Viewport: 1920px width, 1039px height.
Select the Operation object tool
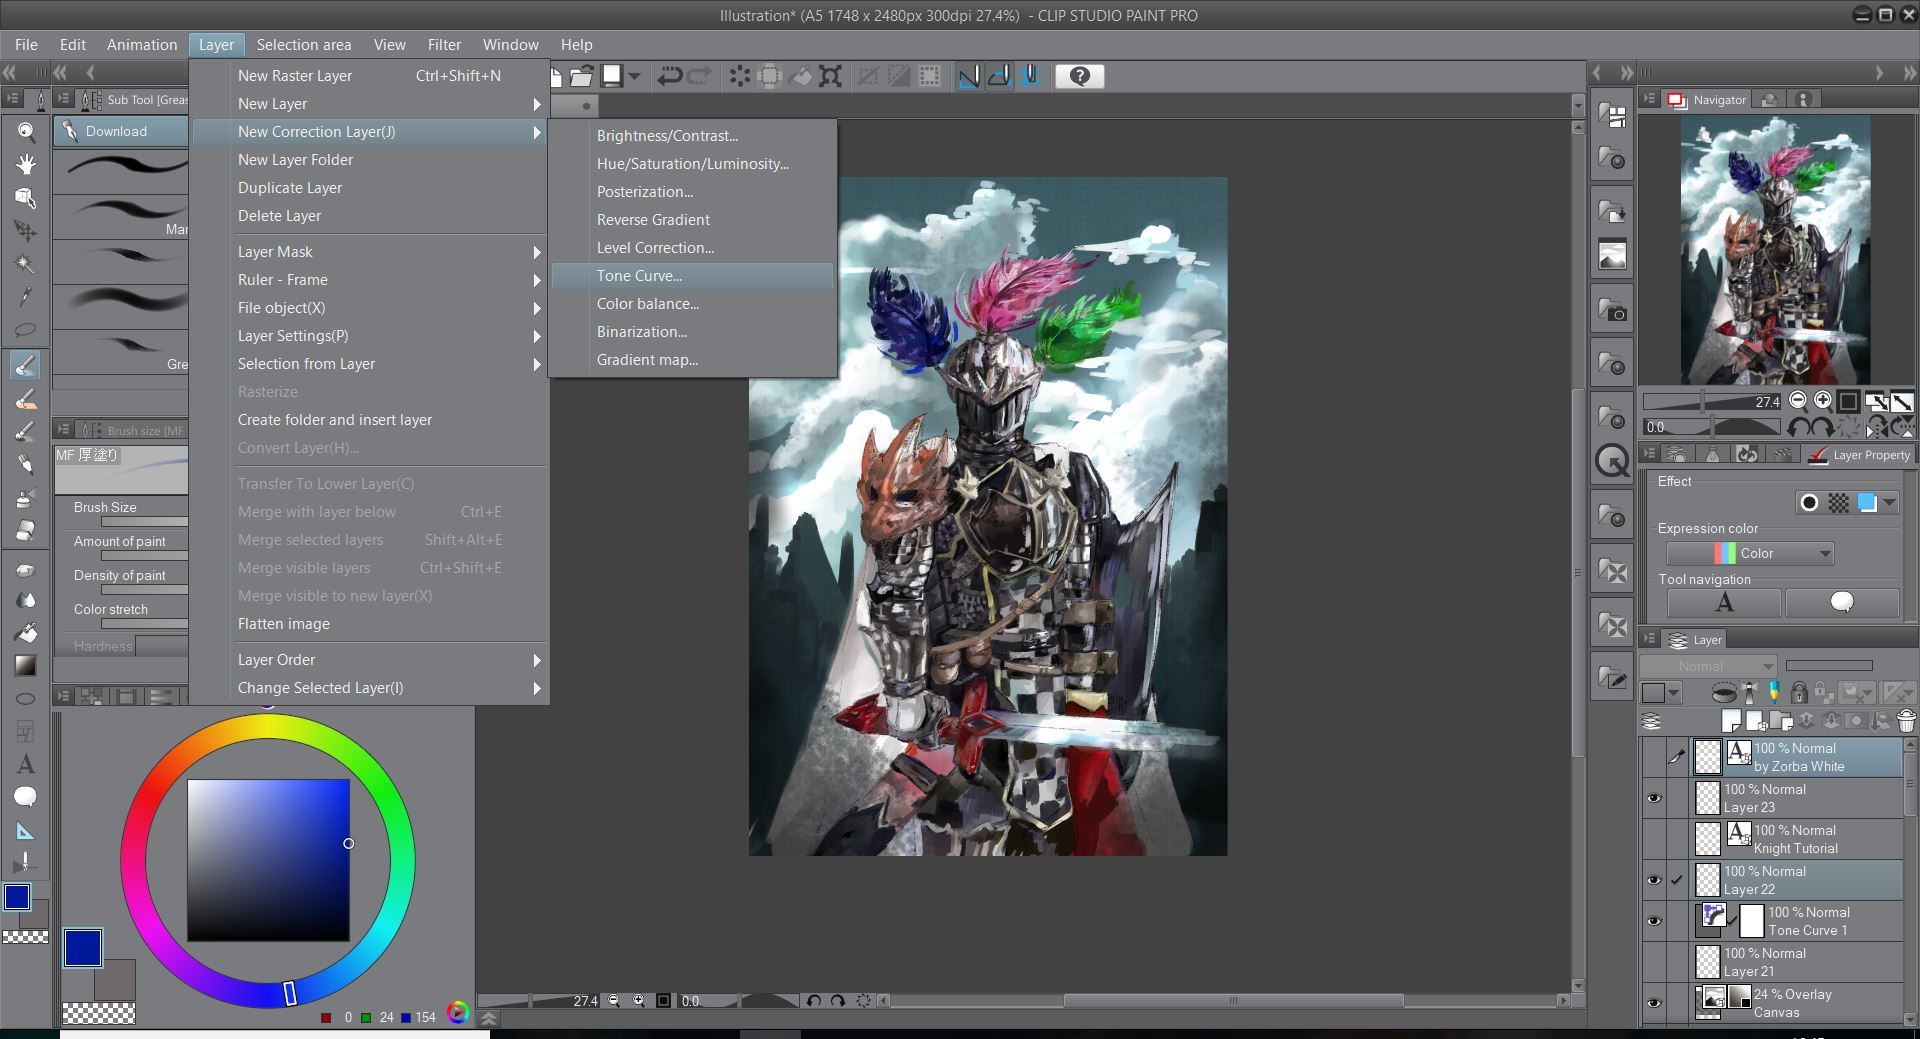click(26, 198)
